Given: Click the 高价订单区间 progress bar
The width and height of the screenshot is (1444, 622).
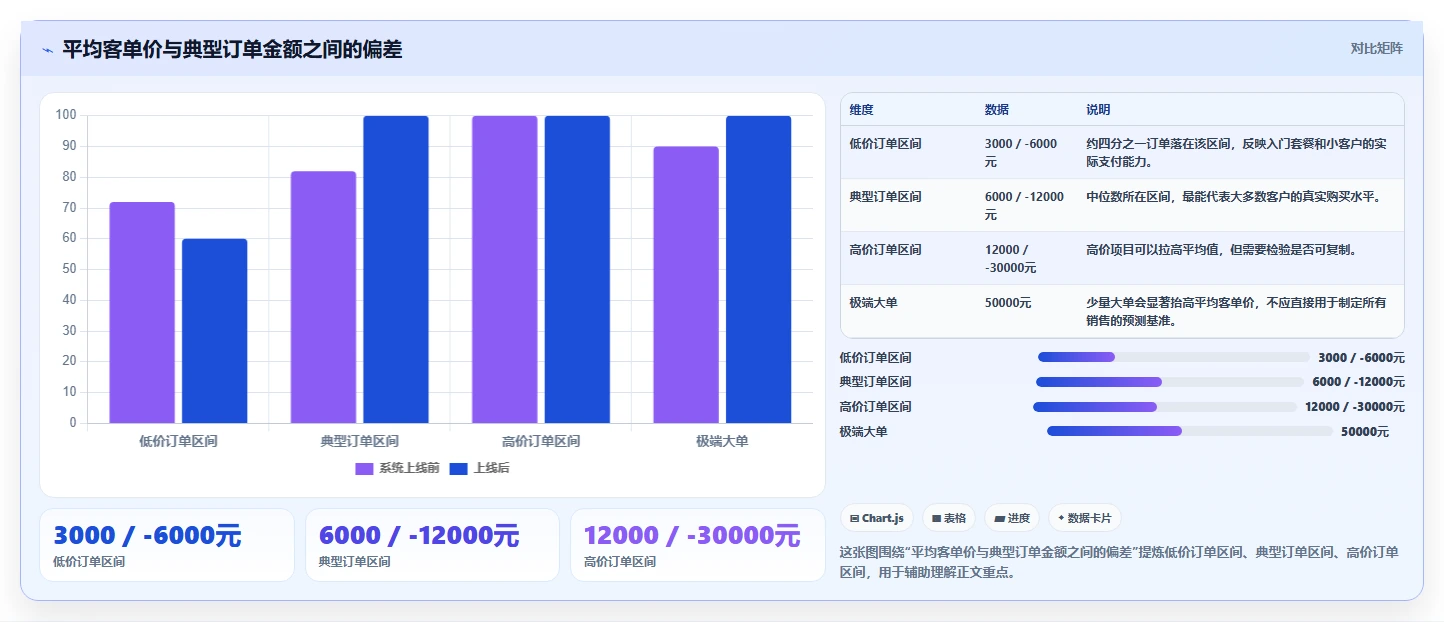Looking at the screenshot, I should click(1164, 407).
